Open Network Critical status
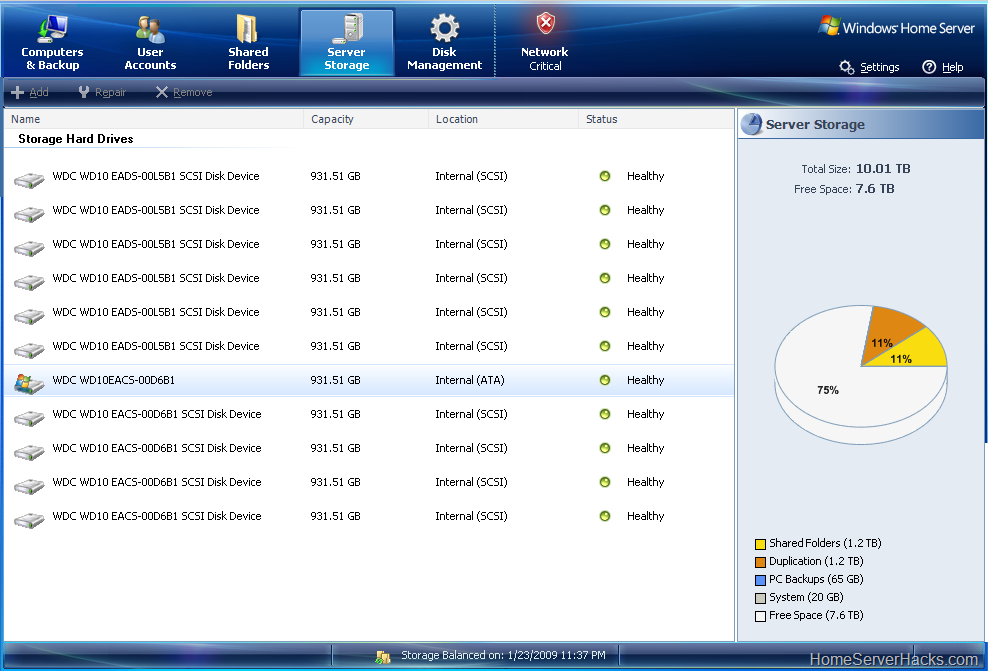The height and width of the screenshot is (671, 988). 545,43
